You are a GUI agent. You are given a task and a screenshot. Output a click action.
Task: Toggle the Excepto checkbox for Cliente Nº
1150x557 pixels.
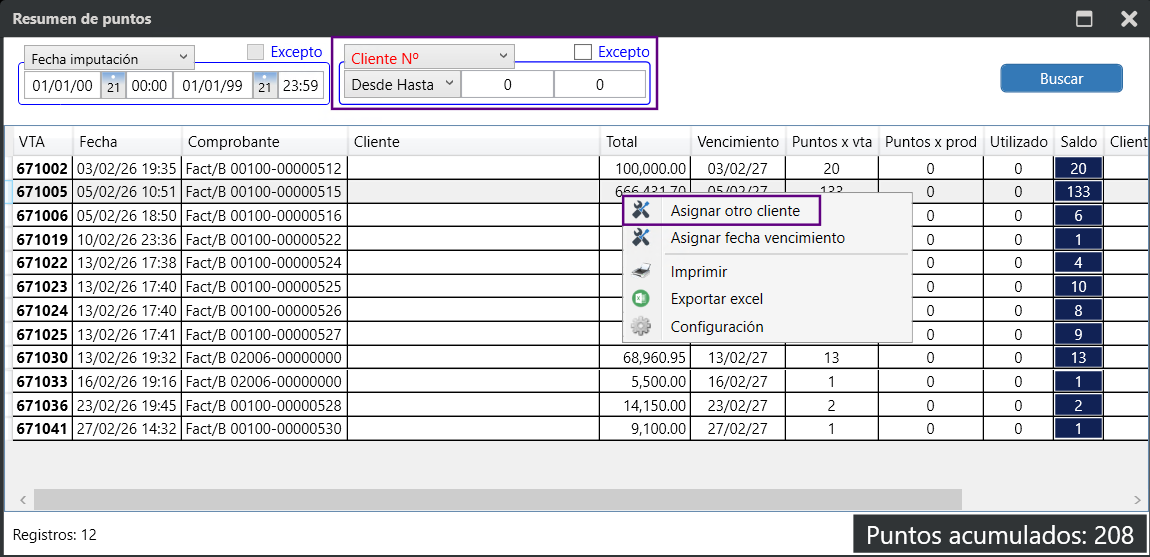point(583,52)
